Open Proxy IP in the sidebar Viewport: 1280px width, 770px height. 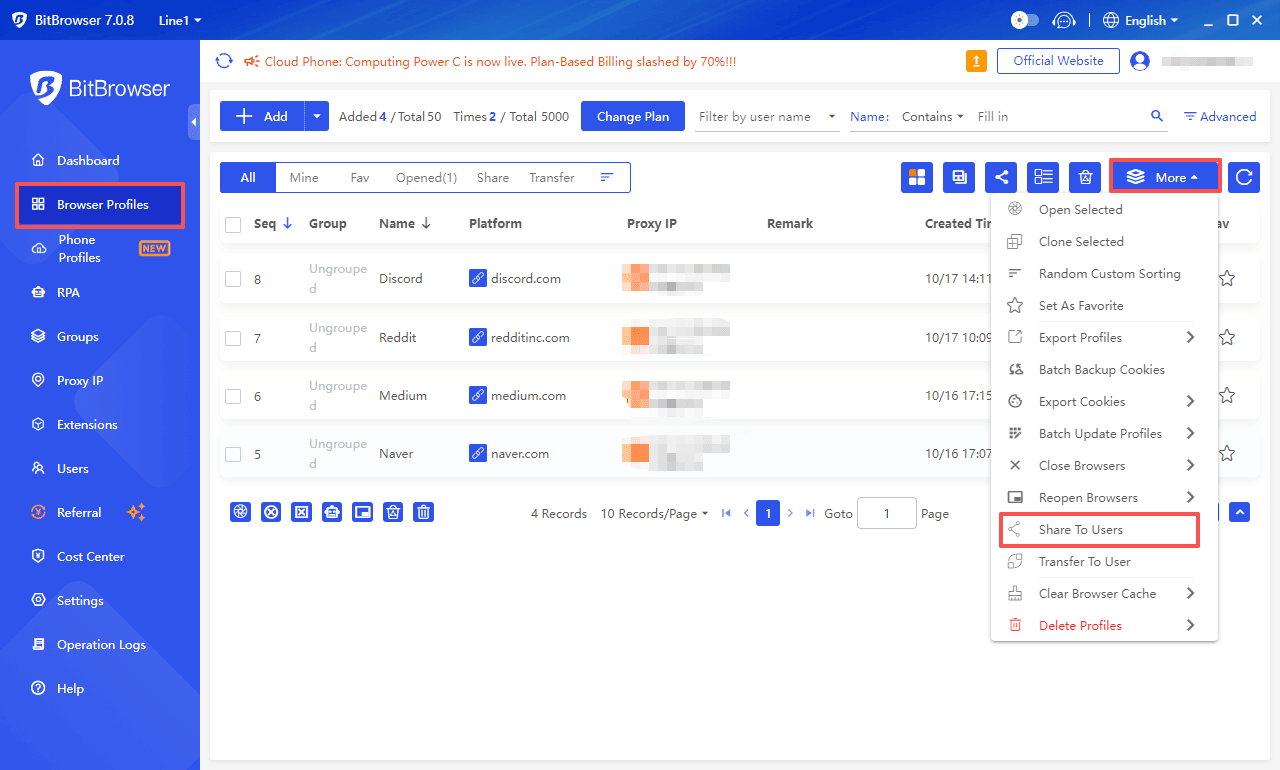(80, 380)
